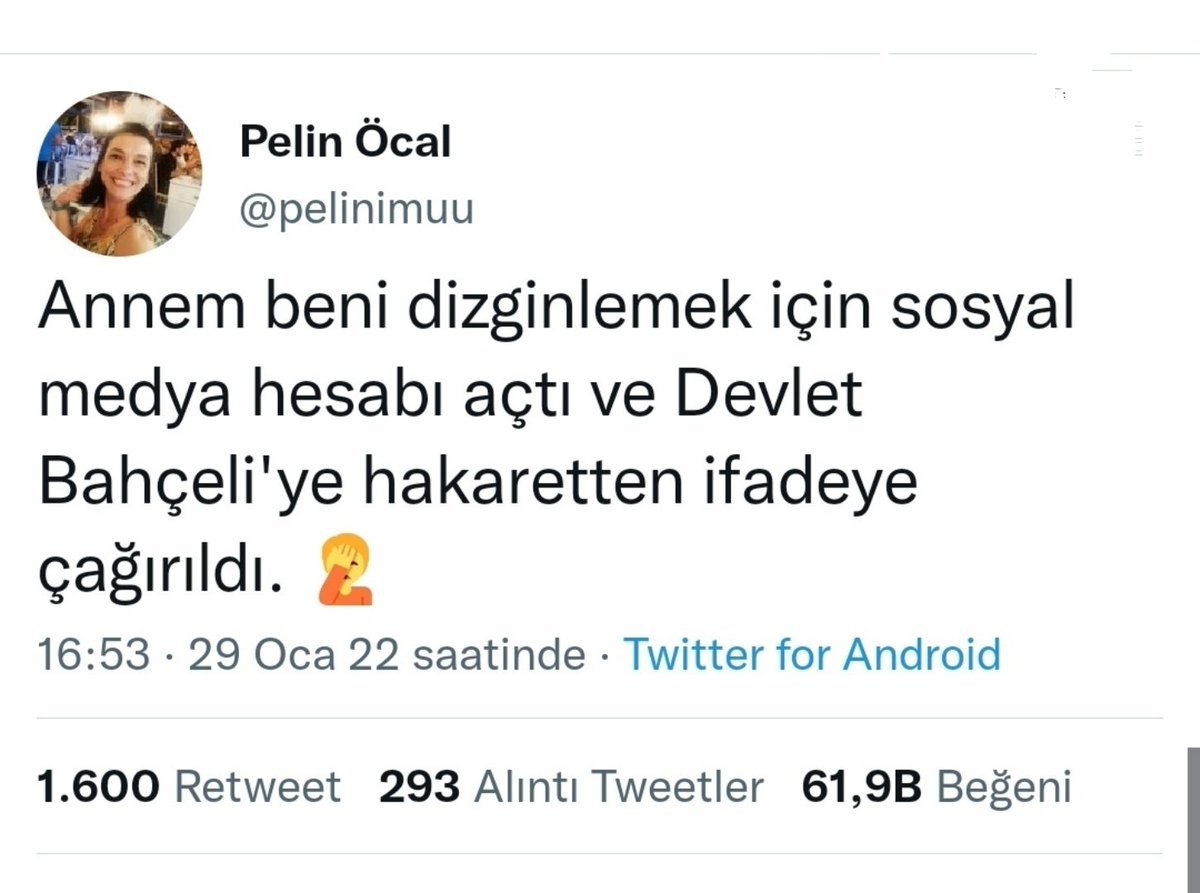Show the 61,9B Beğeni list
Screen dimensions: 1200x893
936,787
